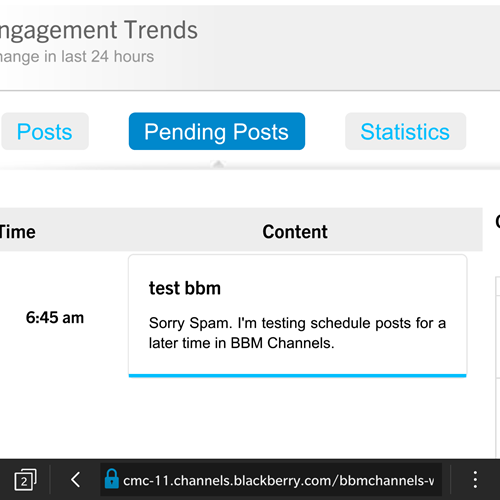Click the partially visible column header at right

click(x=498, y=221)
